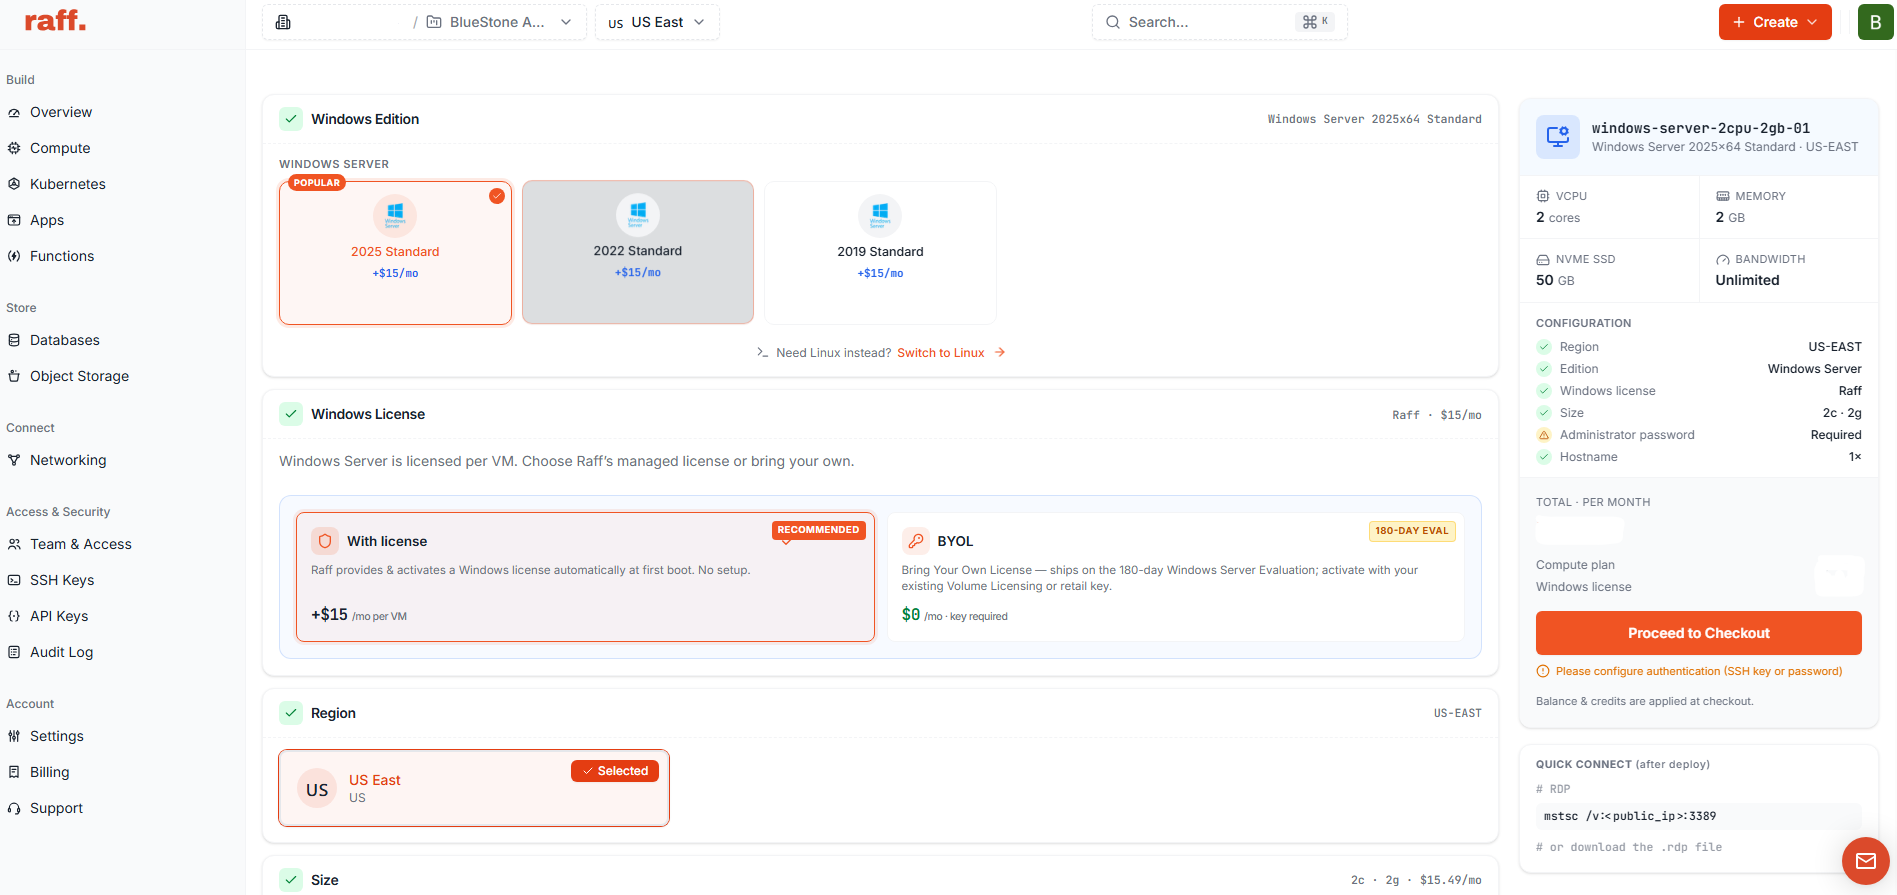
Task: Click the Hostname configuration row
Action: 1699,457
